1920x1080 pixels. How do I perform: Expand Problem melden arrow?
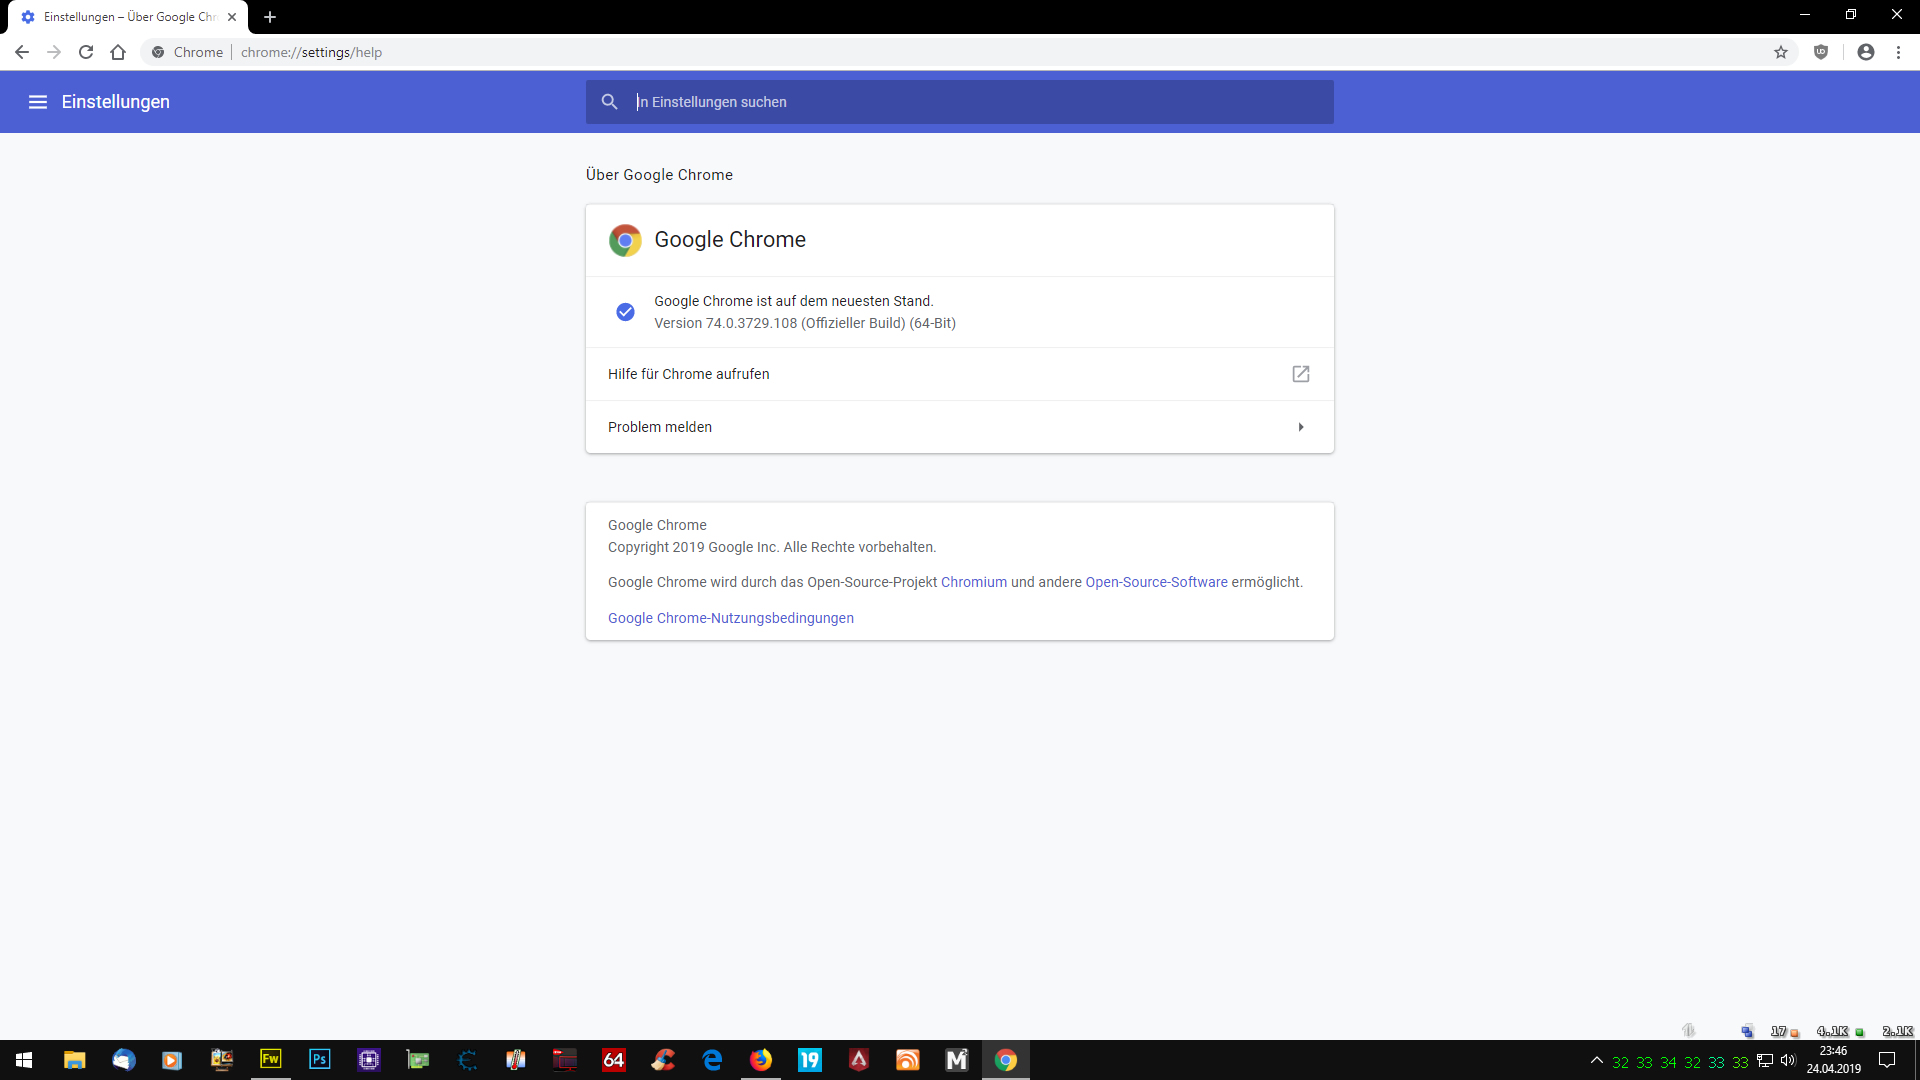[1301, 427]
